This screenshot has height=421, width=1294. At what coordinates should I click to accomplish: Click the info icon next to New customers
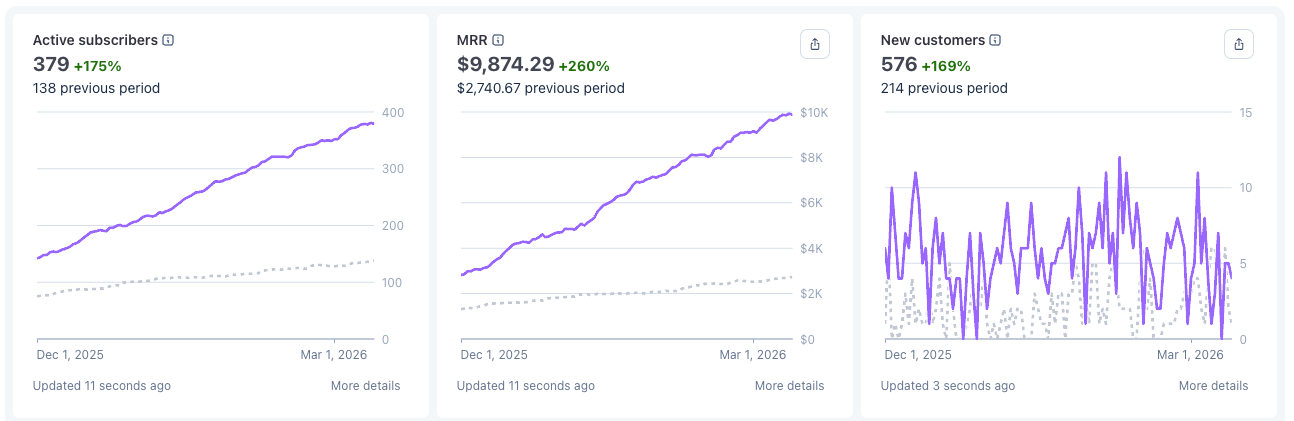pyautogui.click(x=995, y=40)
